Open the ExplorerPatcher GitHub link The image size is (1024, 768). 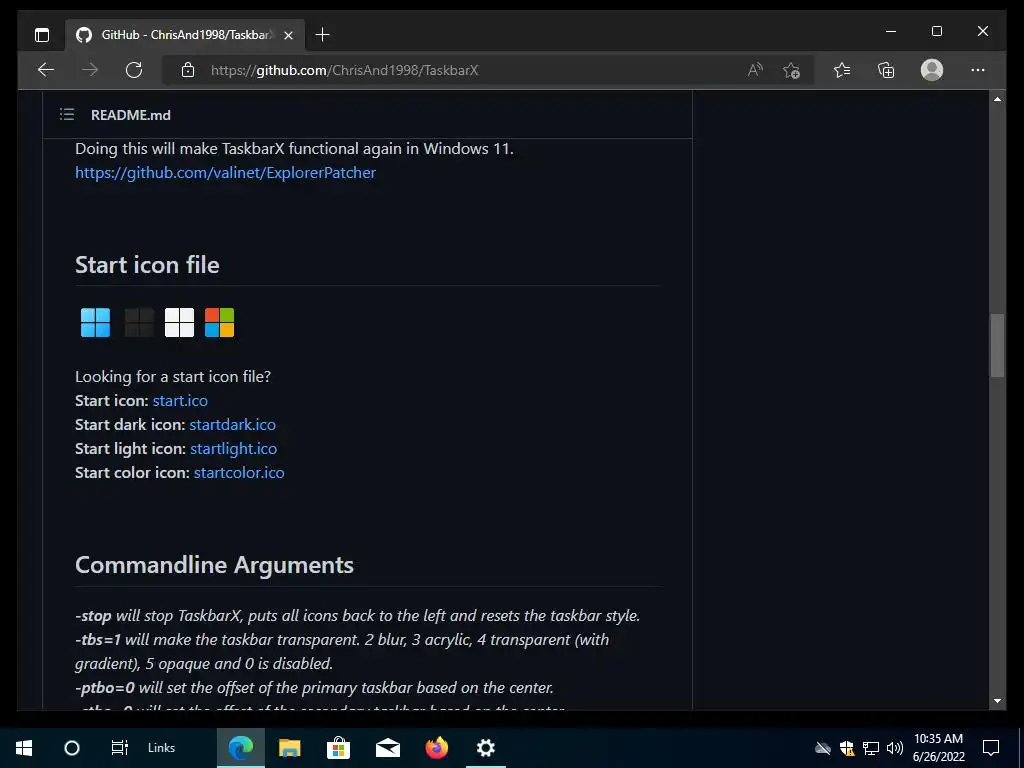click(225, 173)
